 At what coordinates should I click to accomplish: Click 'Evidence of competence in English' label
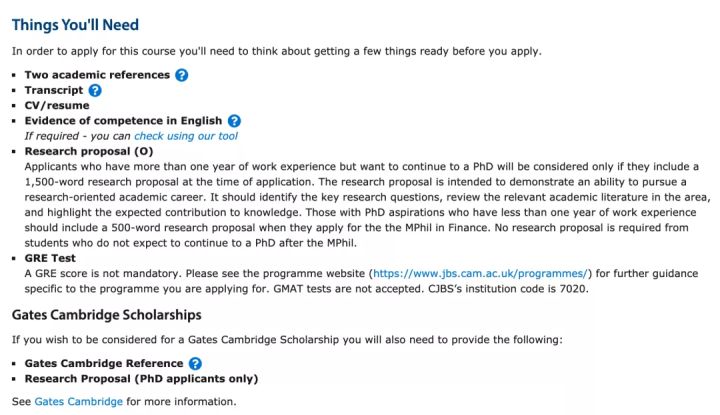124,121
